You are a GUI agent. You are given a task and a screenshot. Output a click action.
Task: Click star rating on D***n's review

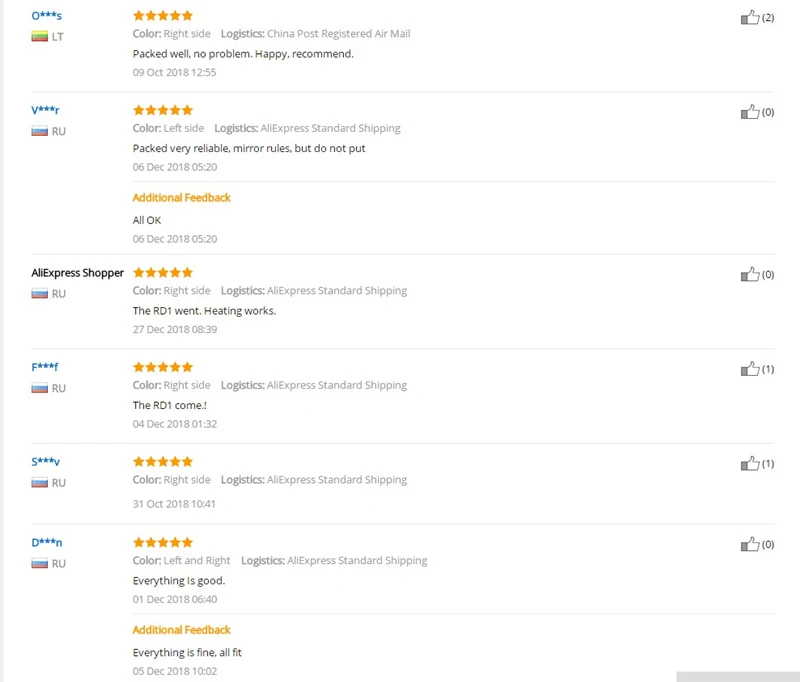coord(163,543)
